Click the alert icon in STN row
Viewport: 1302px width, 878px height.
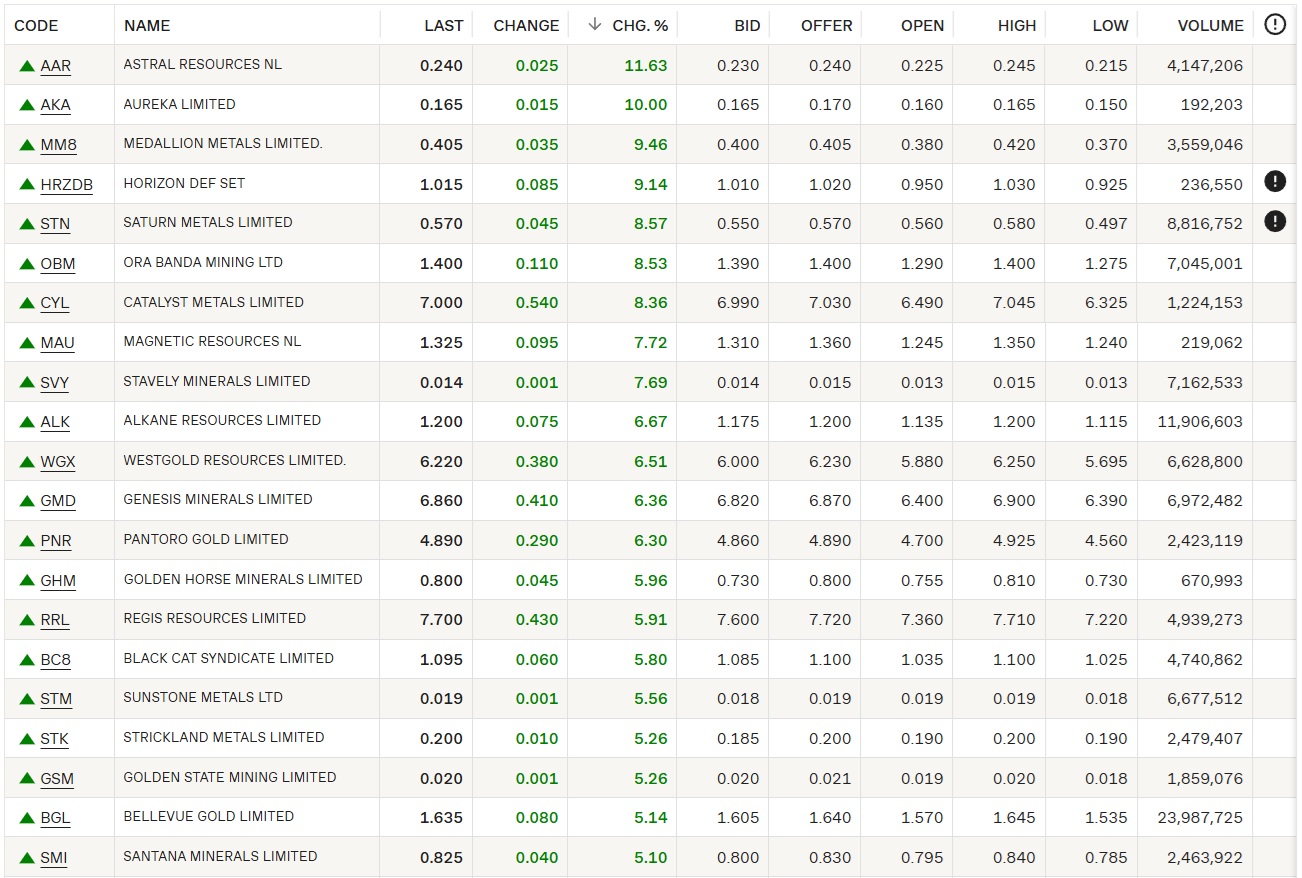(1274, 222)
